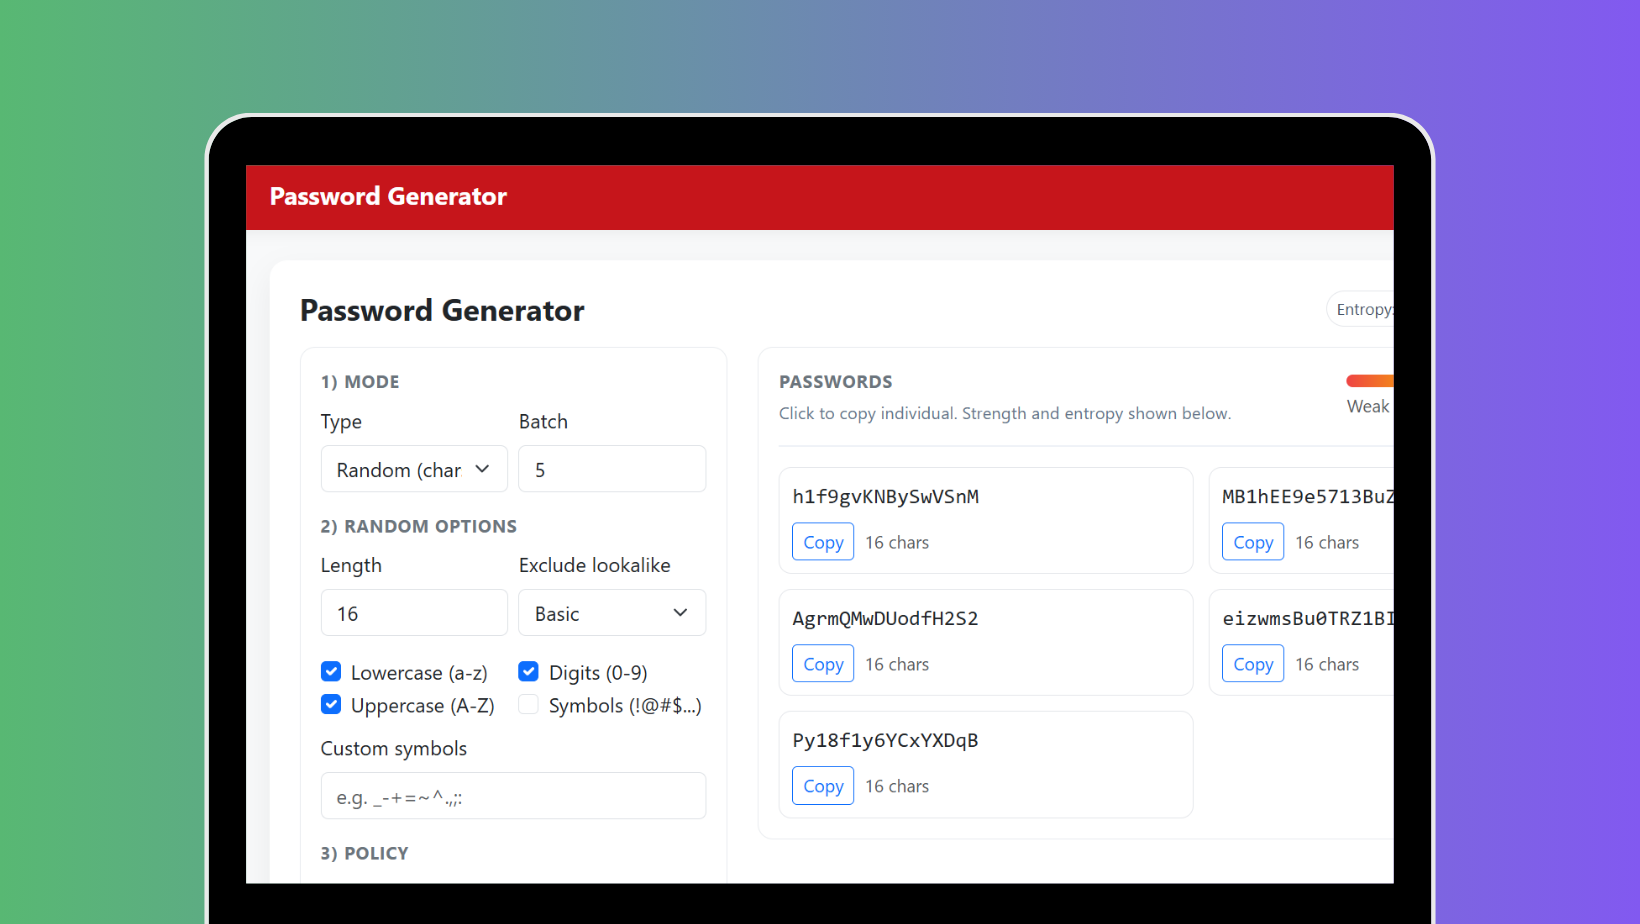
Task: Click the Length input showing 16
Action: (413, 612)
